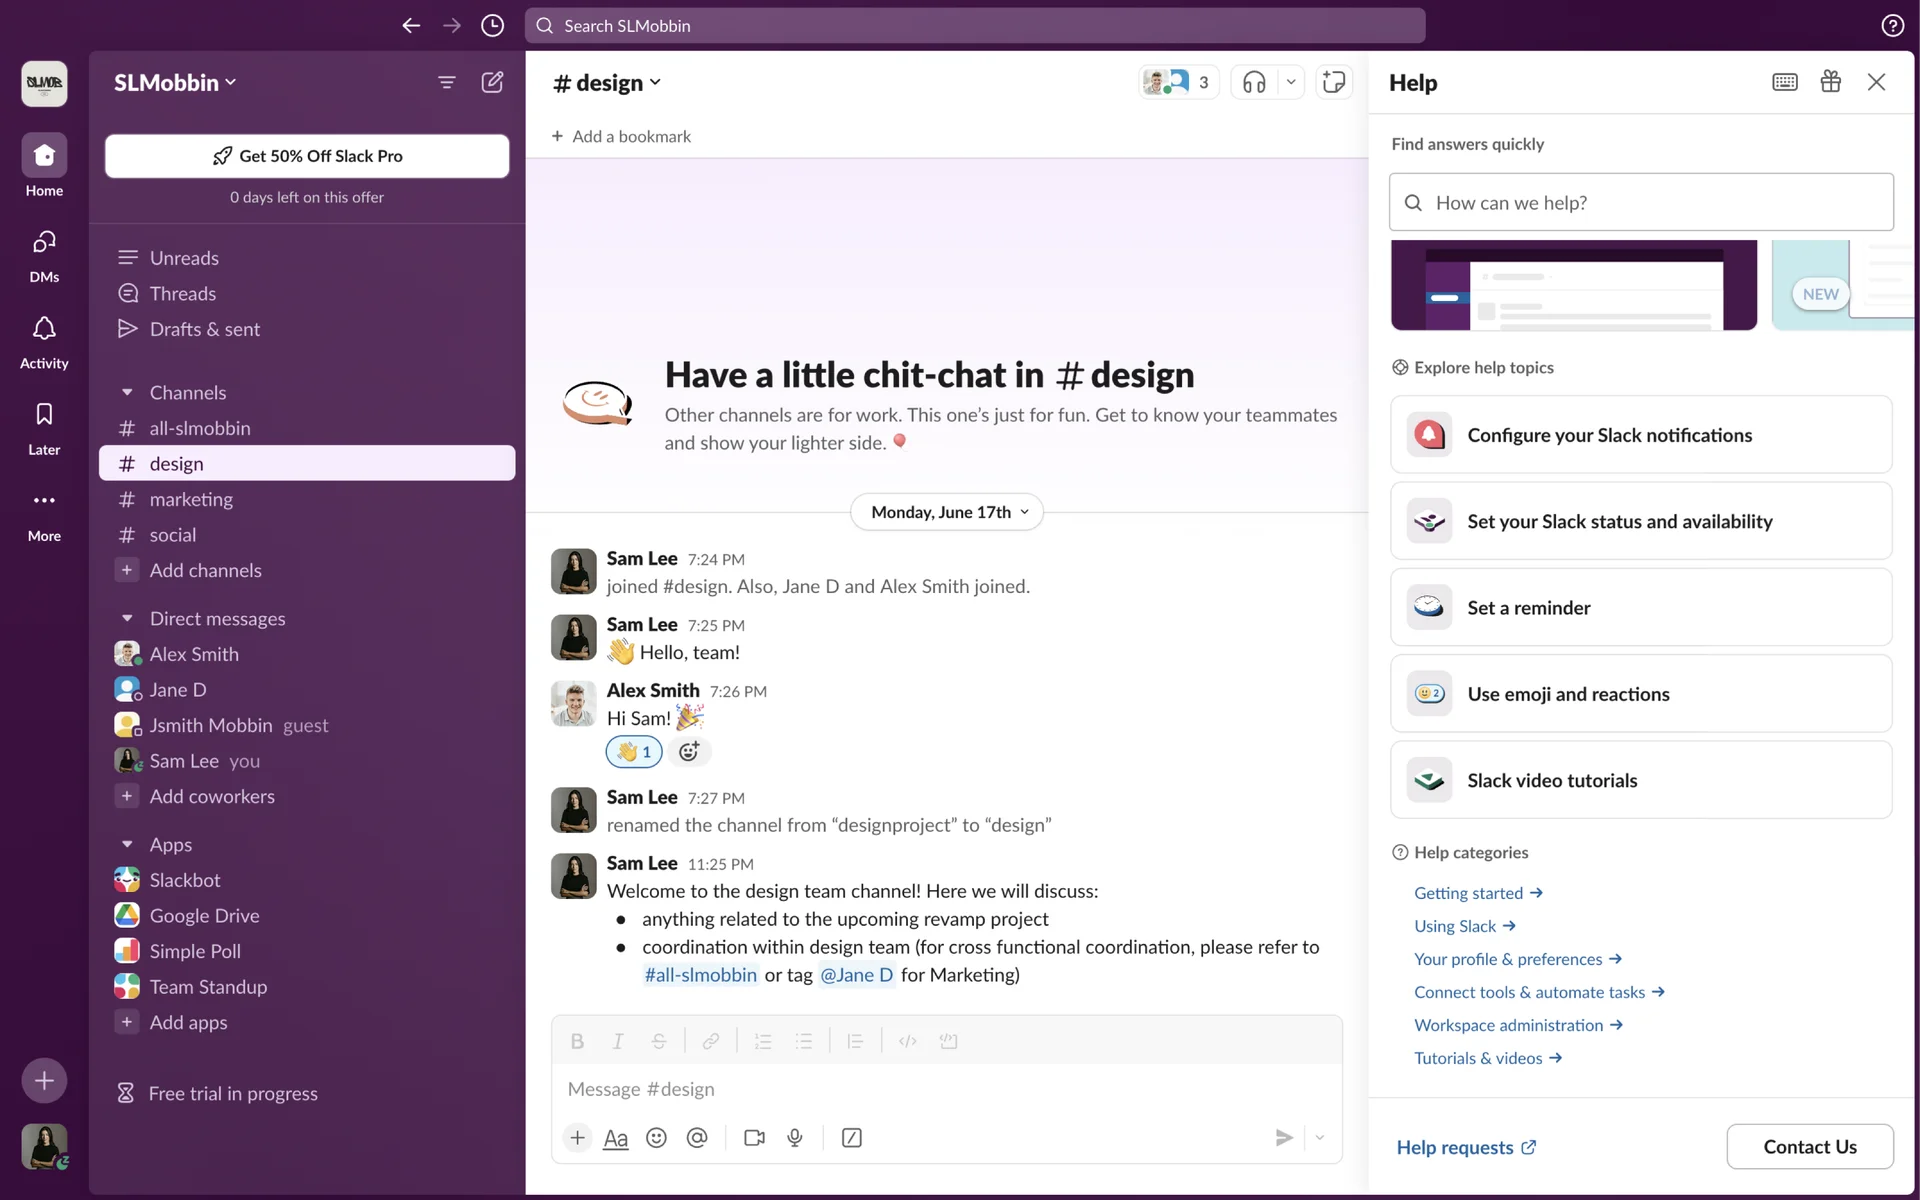Viewport: 1920px width, 1200px height.
Task: Click the How can we help search field
Action: (x=1640, y=203)
